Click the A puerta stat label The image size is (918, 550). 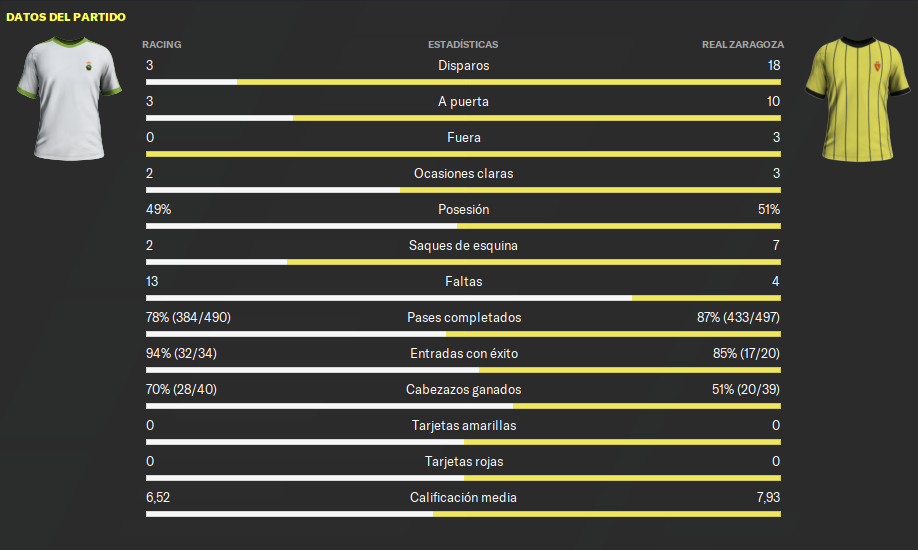click(x=463, y=101)
